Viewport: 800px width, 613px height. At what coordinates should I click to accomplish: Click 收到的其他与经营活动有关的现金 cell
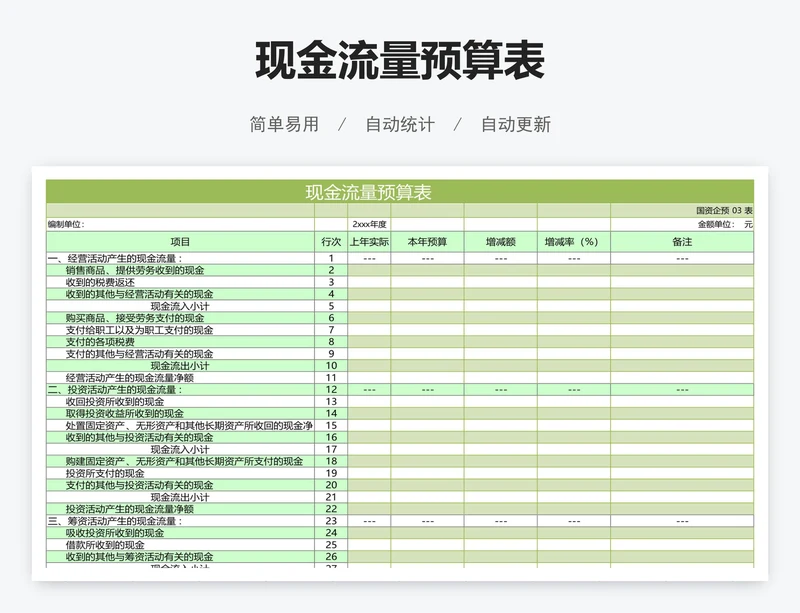click(x=180, y=294)
